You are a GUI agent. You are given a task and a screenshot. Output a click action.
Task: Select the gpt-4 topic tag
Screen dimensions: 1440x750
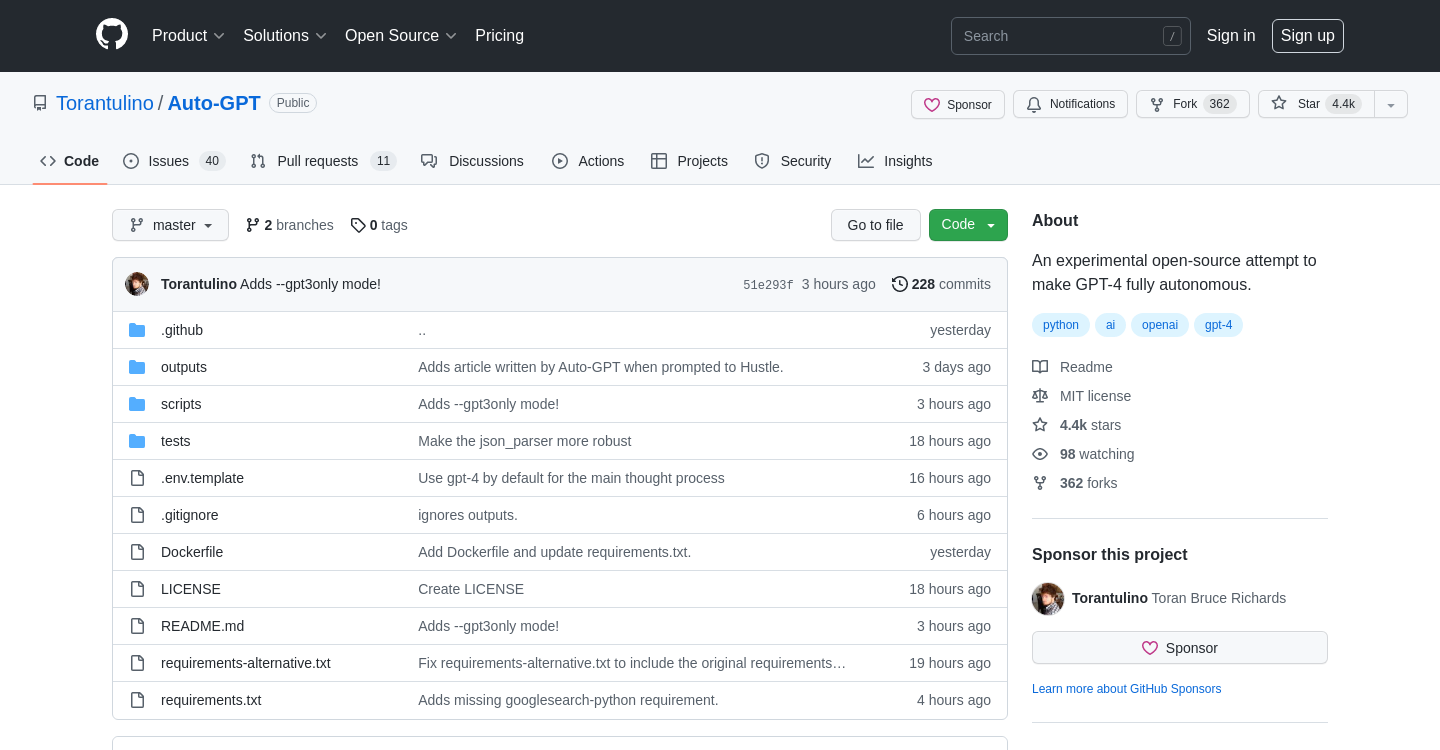click(1218, 325)
